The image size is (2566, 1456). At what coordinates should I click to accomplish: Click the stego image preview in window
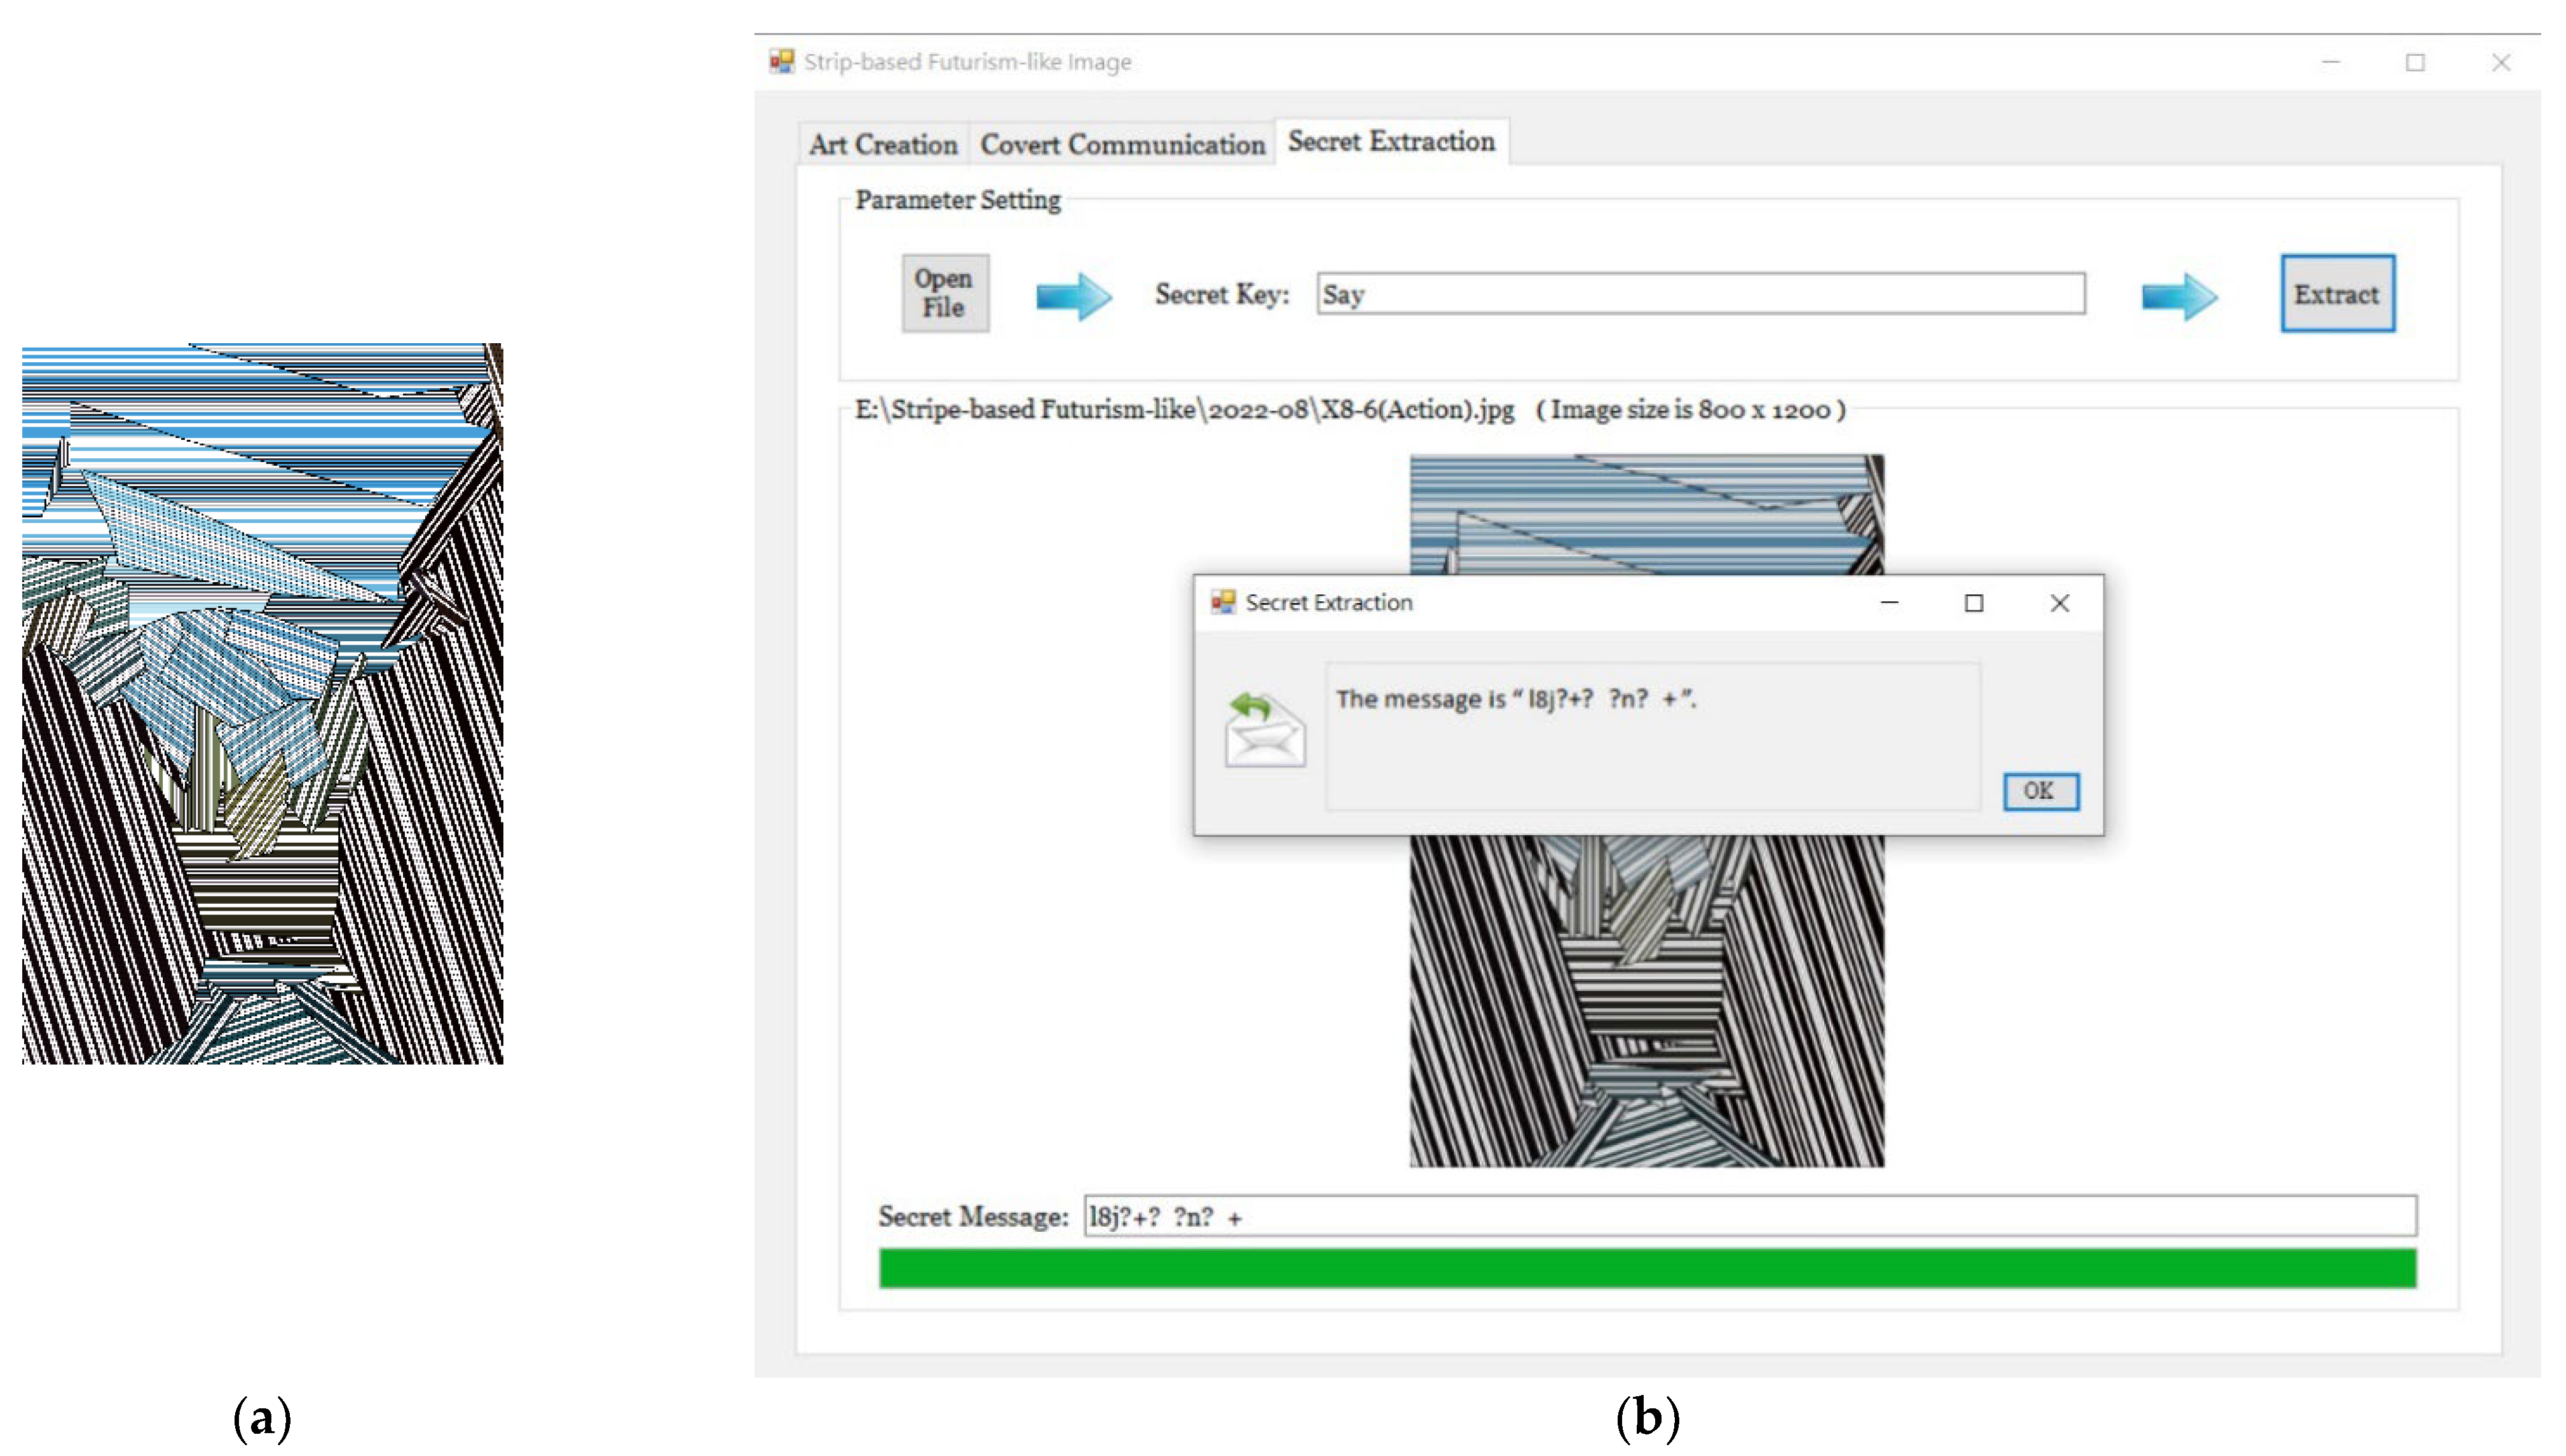[x=1646, y=1000]
